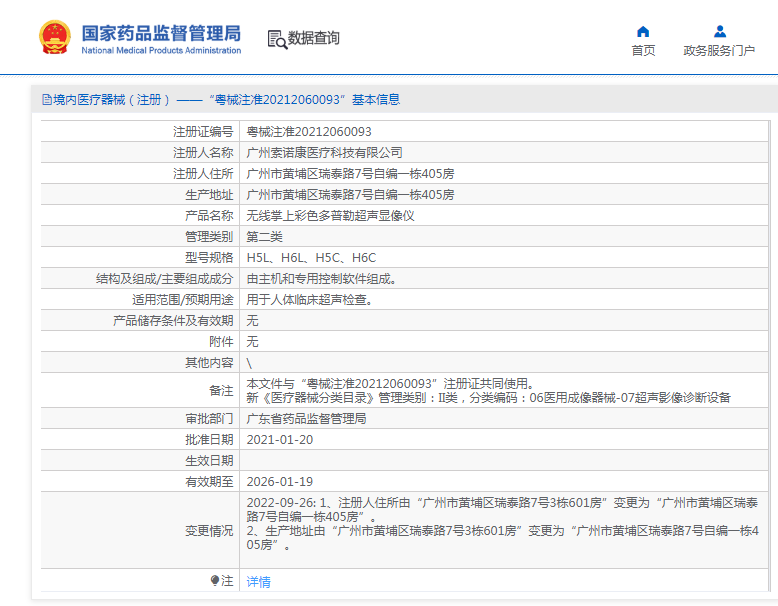Click registrant name 广州索诺康医疗科技有限公司

pos(324,153)
